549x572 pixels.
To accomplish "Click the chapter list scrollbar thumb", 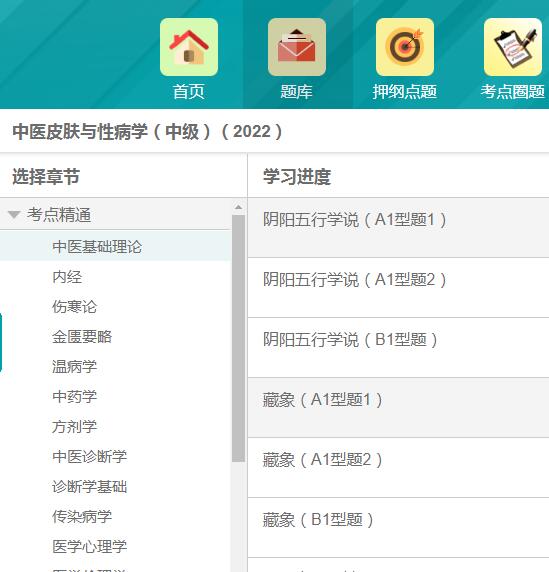I will (x=238, y=338).
